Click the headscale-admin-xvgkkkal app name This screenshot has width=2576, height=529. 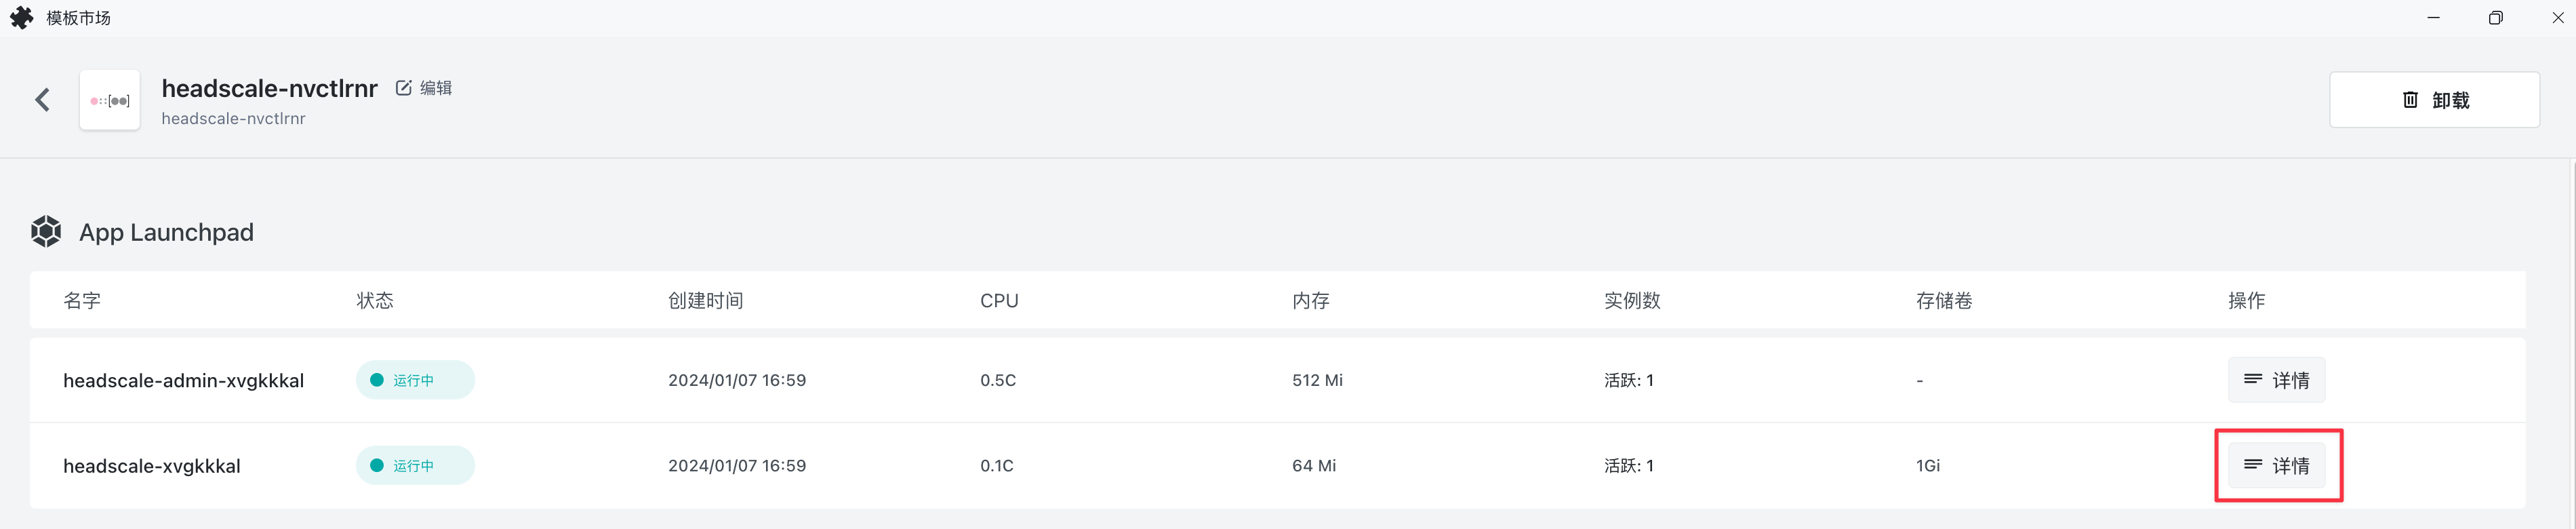(x=183, y=381)
